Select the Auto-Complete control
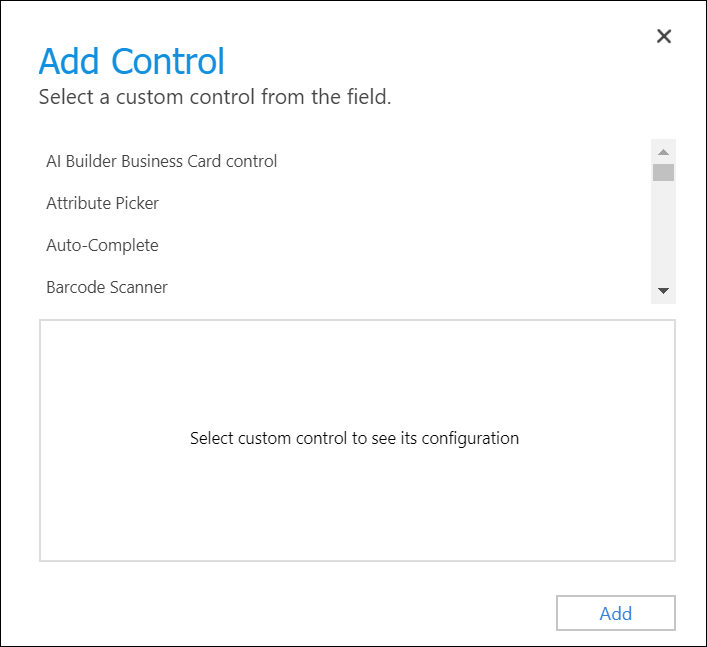The width and height of the screenshot is (707, 647). tap(345, 245)
